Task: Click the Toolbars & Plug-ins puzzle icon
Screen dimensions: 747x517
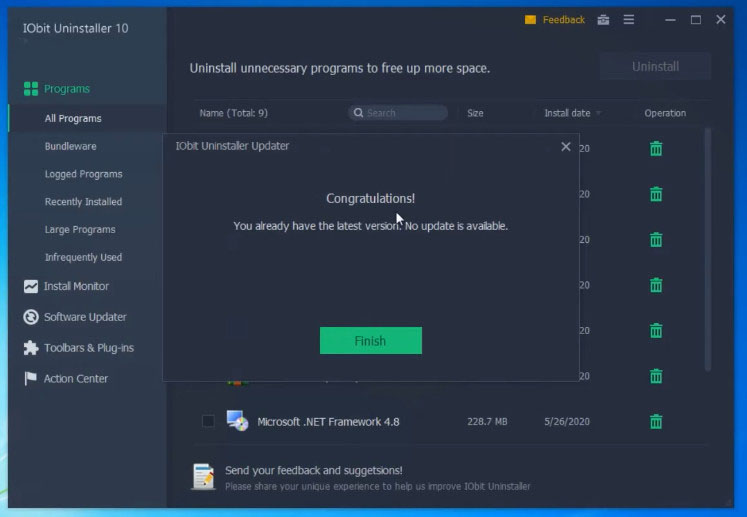Action: 31,348
